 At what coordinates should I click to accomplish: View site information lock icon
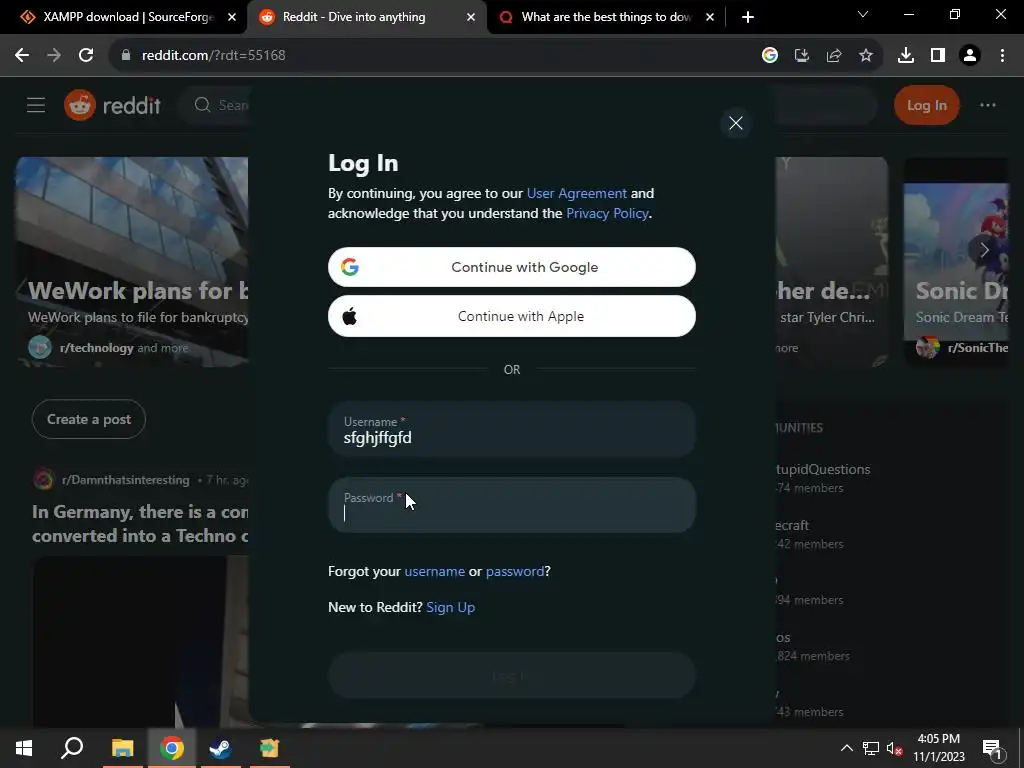126,56
